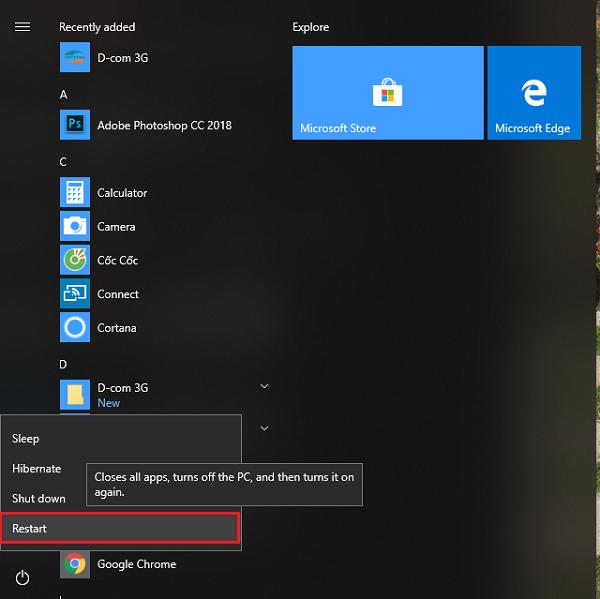Launch the Cốc Cốc browser
Image resolution: width=600 pixels, height=599 pixels.
[117, 261]
